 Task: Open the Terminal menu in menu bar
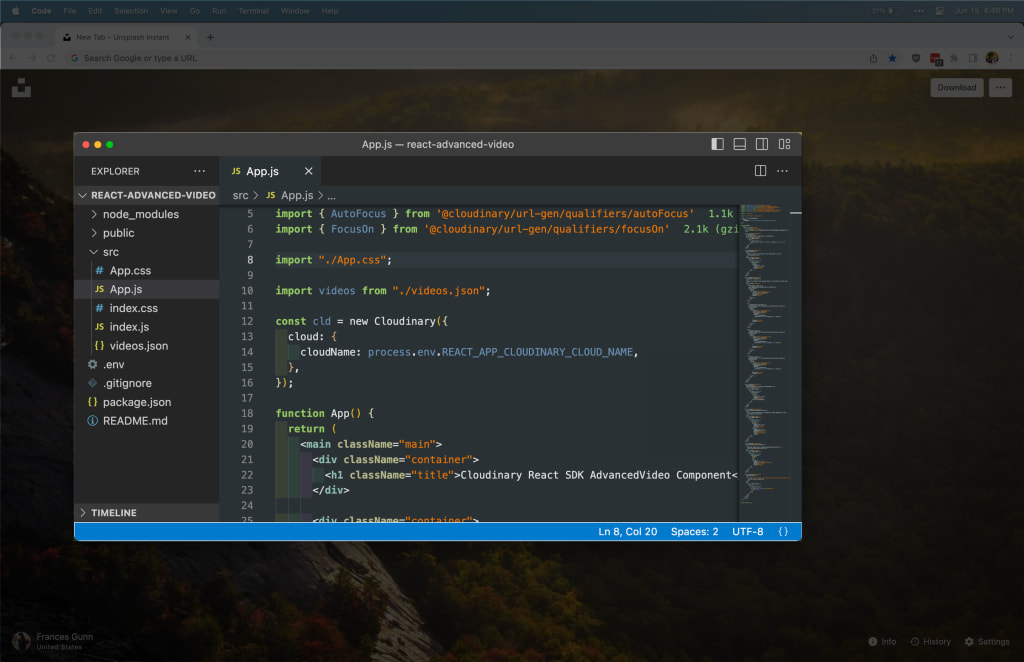[253, 11]
